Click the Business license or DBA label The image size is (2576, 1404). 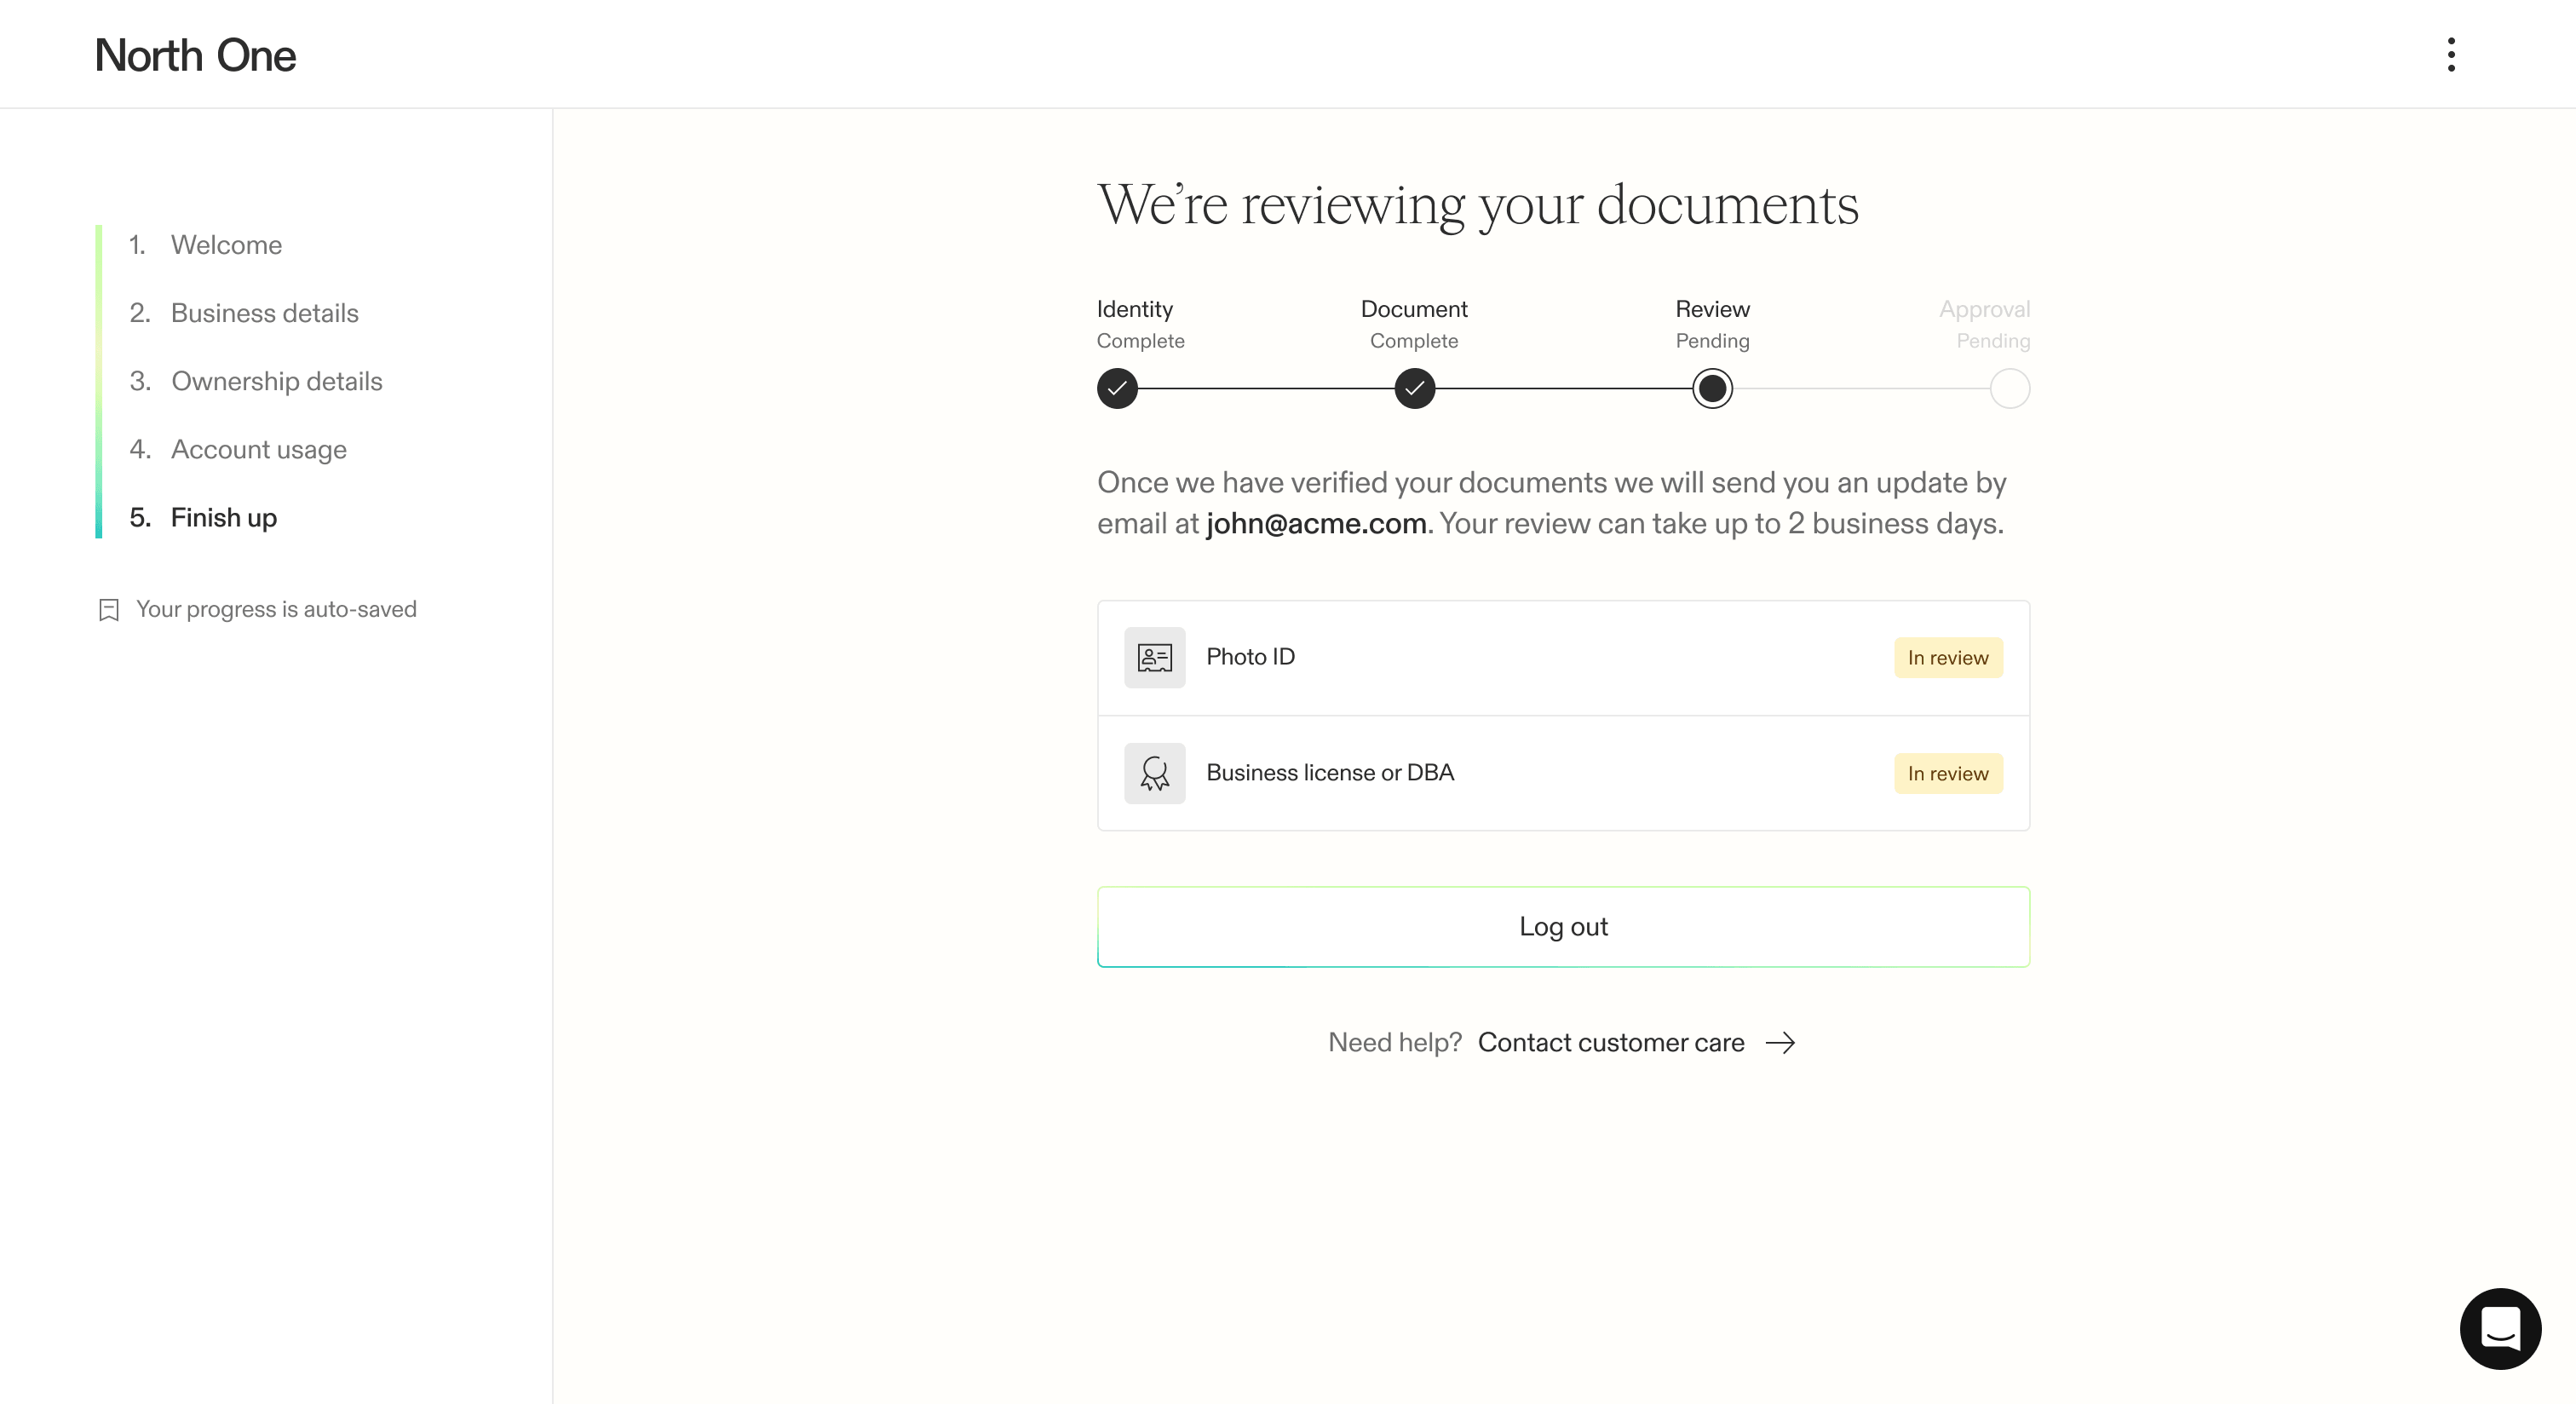(1330, 773)
